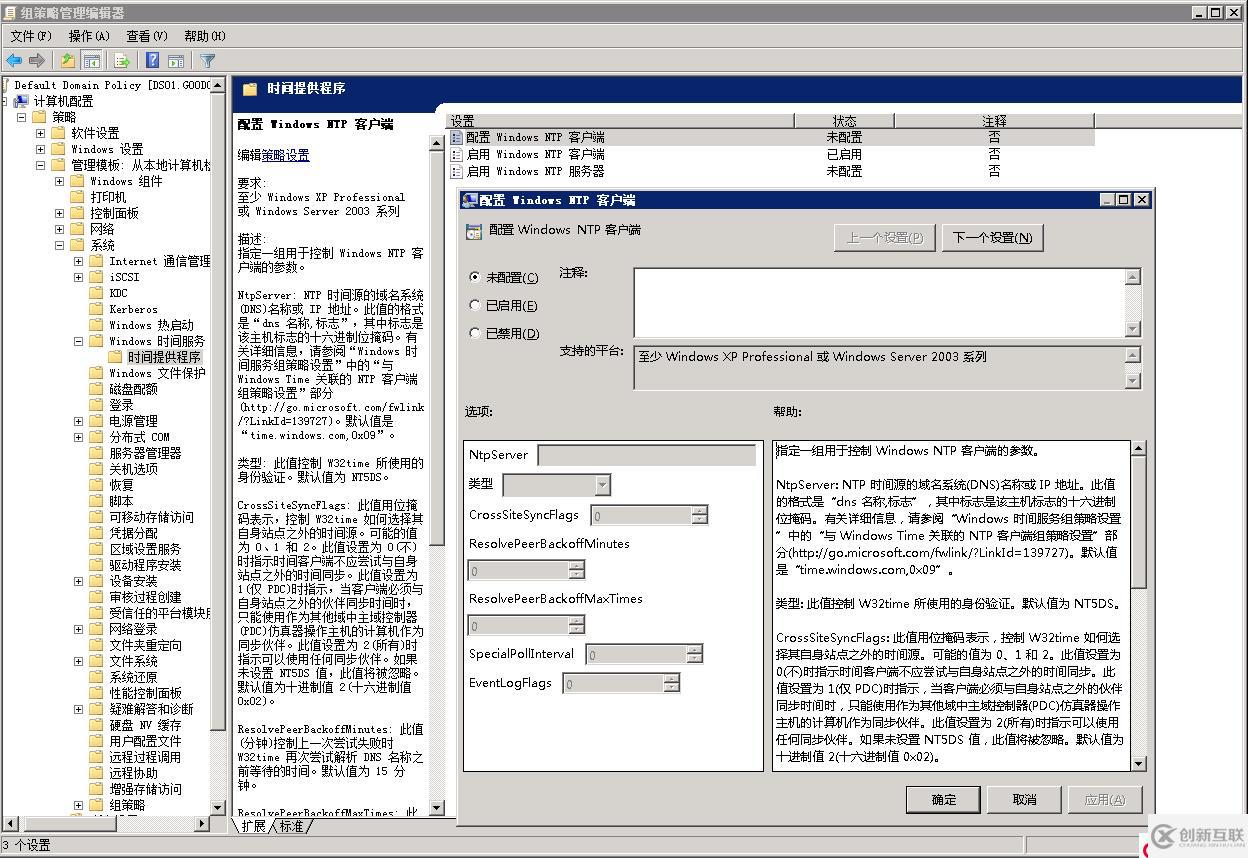Viewport: 1248px width, 858px height.
Task: Toggle the Show/Hide Console Tree icon
Action: (x=91, y=60)
